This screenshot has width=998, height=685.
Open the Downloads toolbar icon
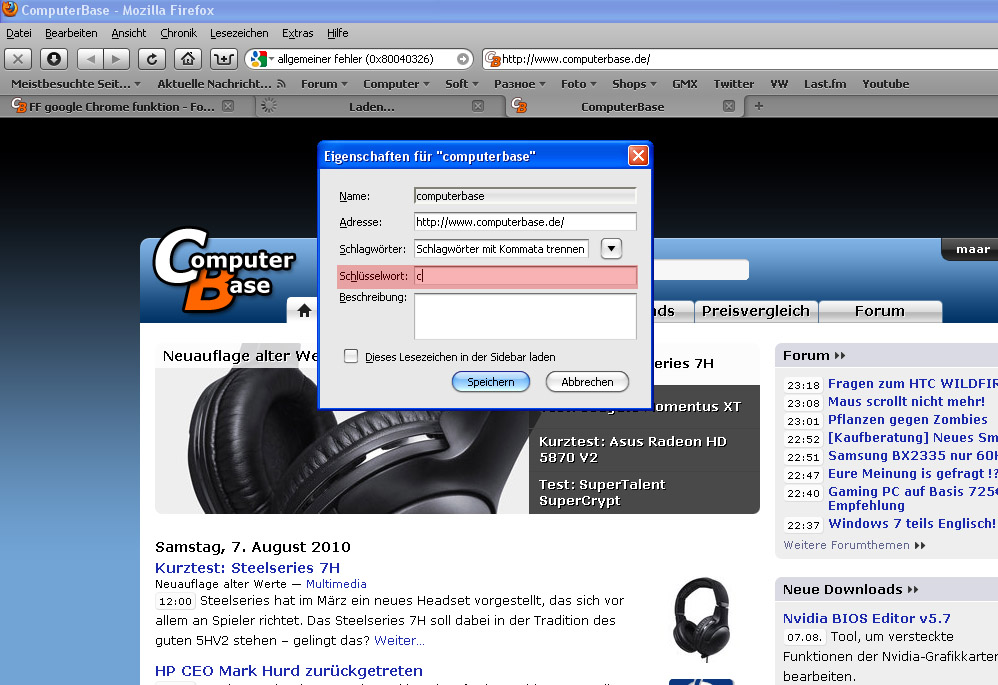point(54,59)
